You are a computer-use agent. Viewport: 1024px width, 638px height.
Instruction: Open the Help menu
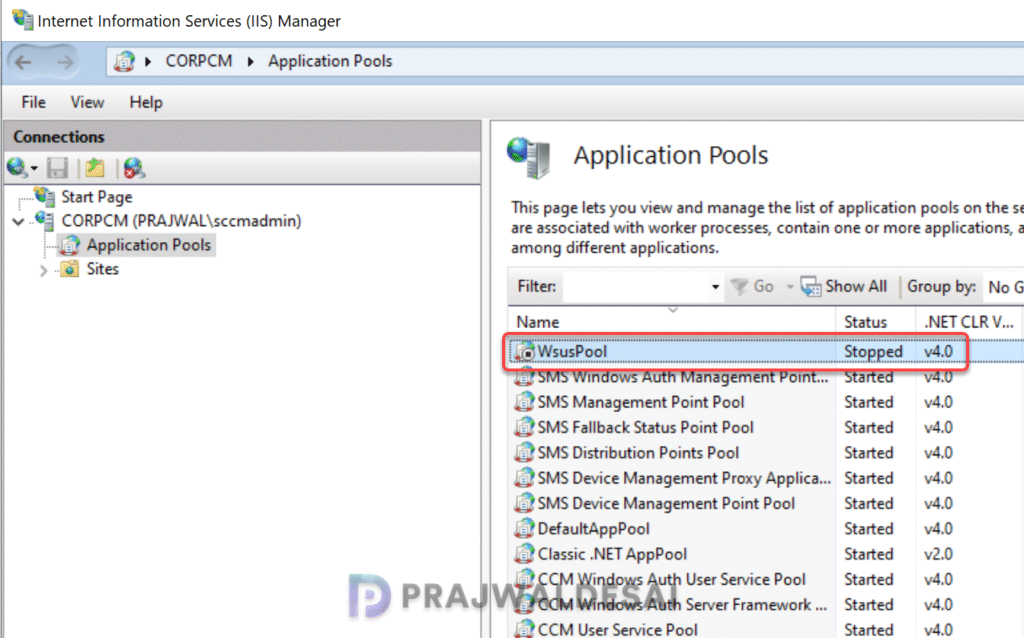pos(146,103)
